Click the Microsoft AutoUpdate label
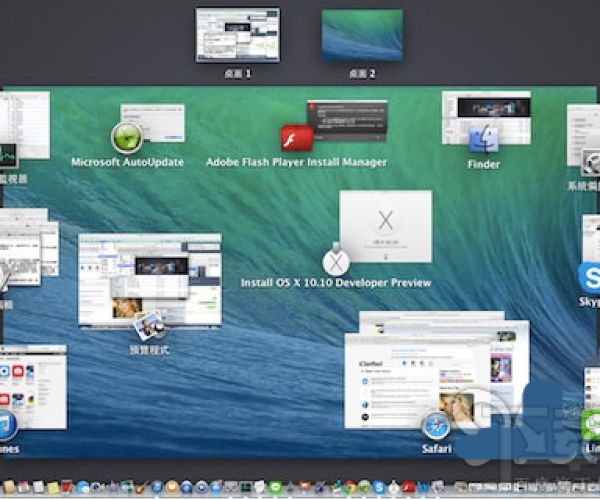Viewport: 600px width, 500px height. click(127, 162)
